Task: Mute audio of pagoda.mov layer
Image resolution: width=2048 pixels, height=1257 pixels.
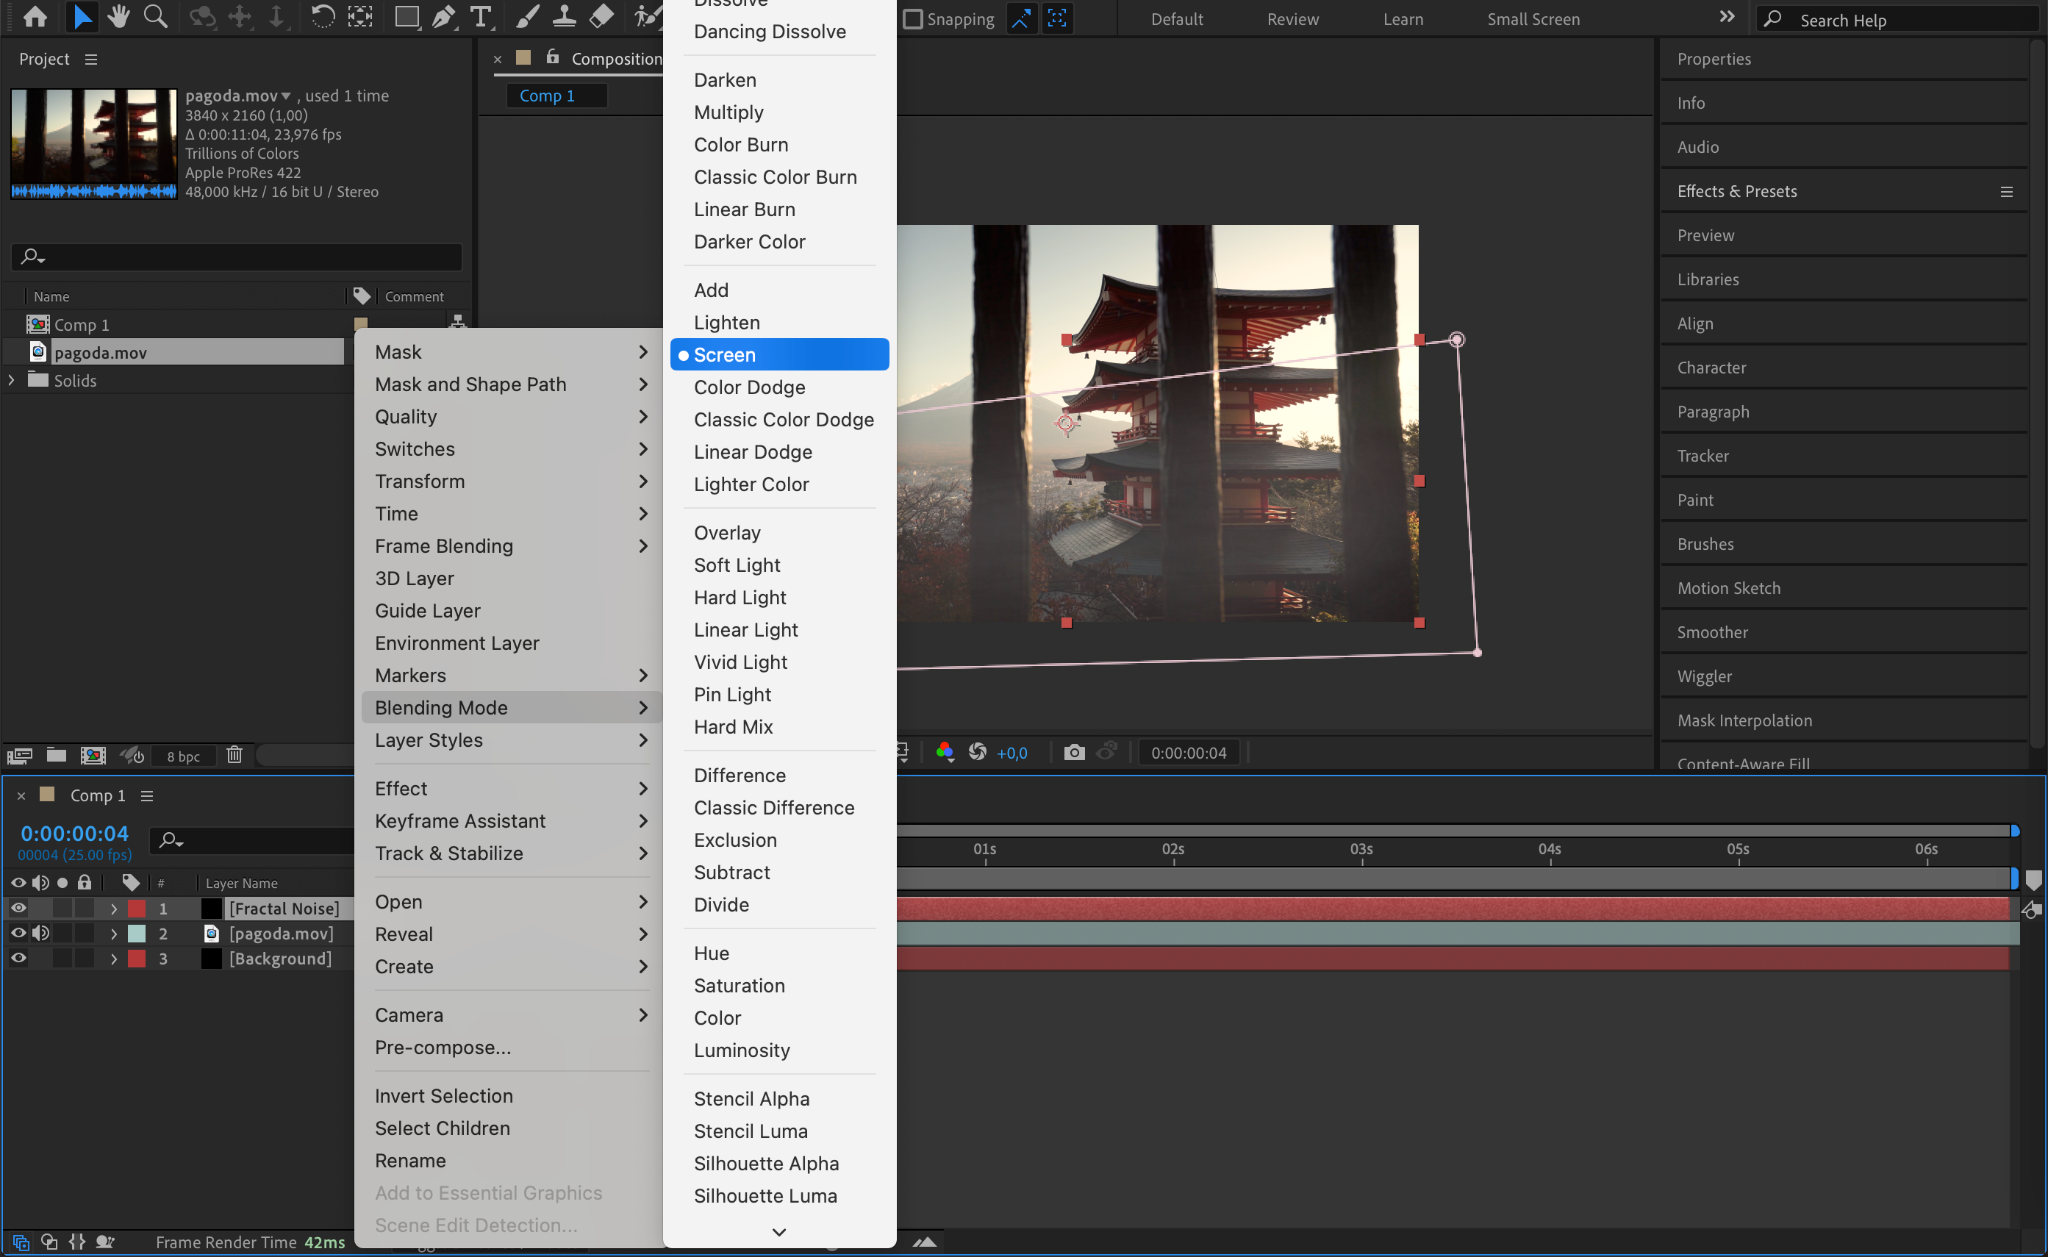Action: click(x=40, y=933)
